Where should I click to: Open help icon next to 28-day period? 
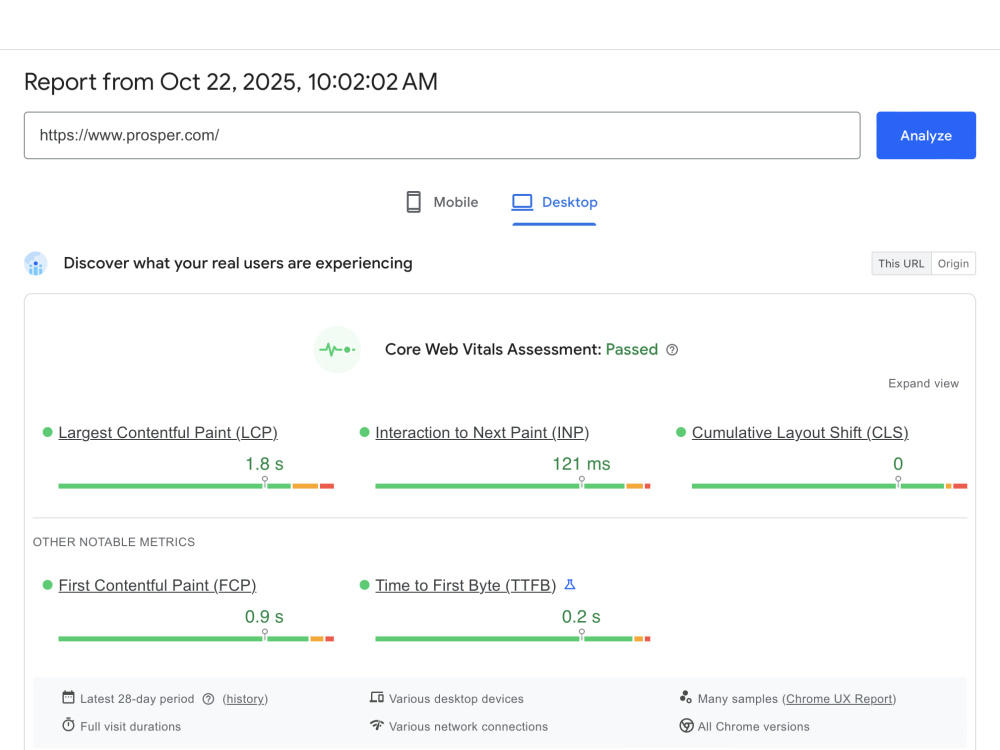208,699
